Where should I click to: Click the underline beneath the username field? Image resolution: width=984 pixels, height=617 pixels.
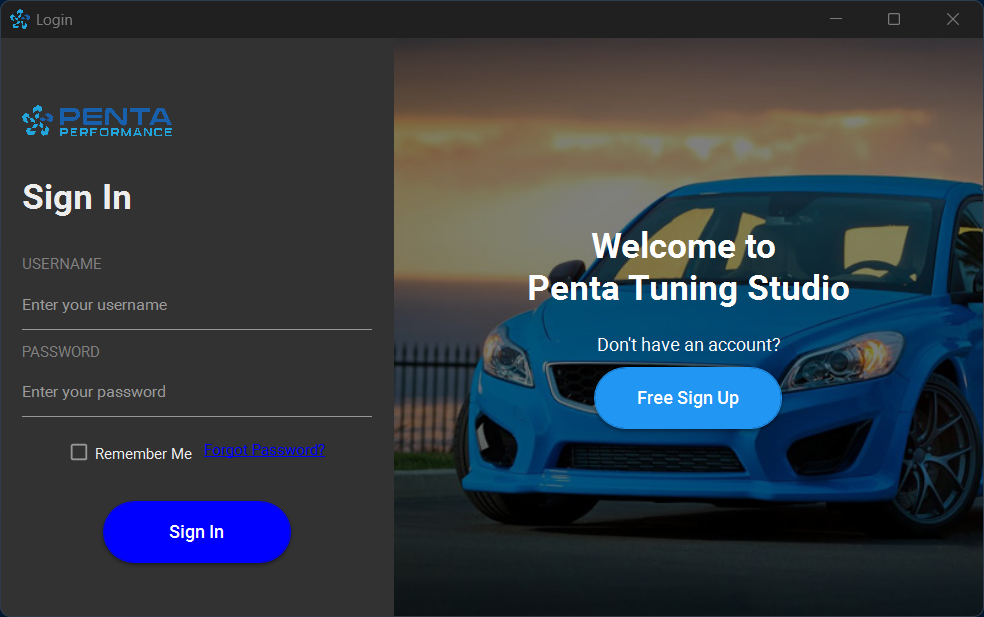[x=197, y=328]
